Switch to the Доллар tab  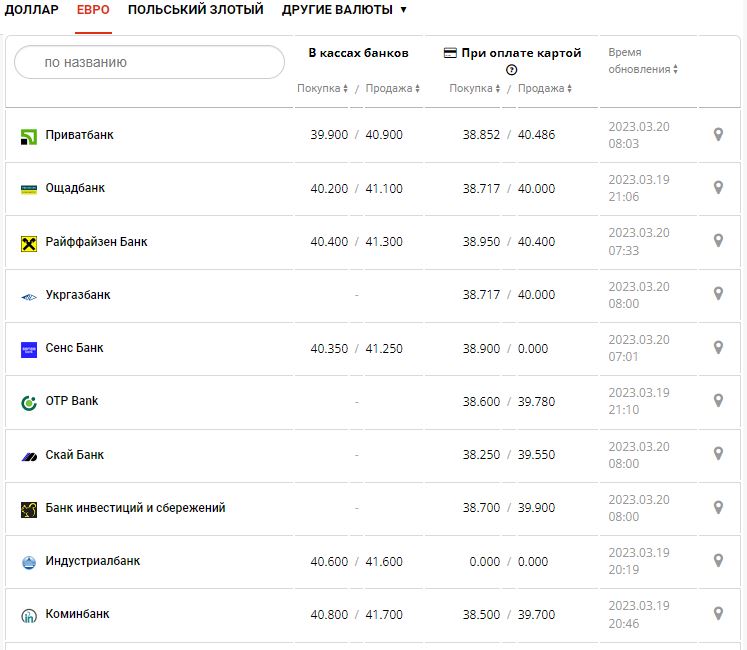31,10
